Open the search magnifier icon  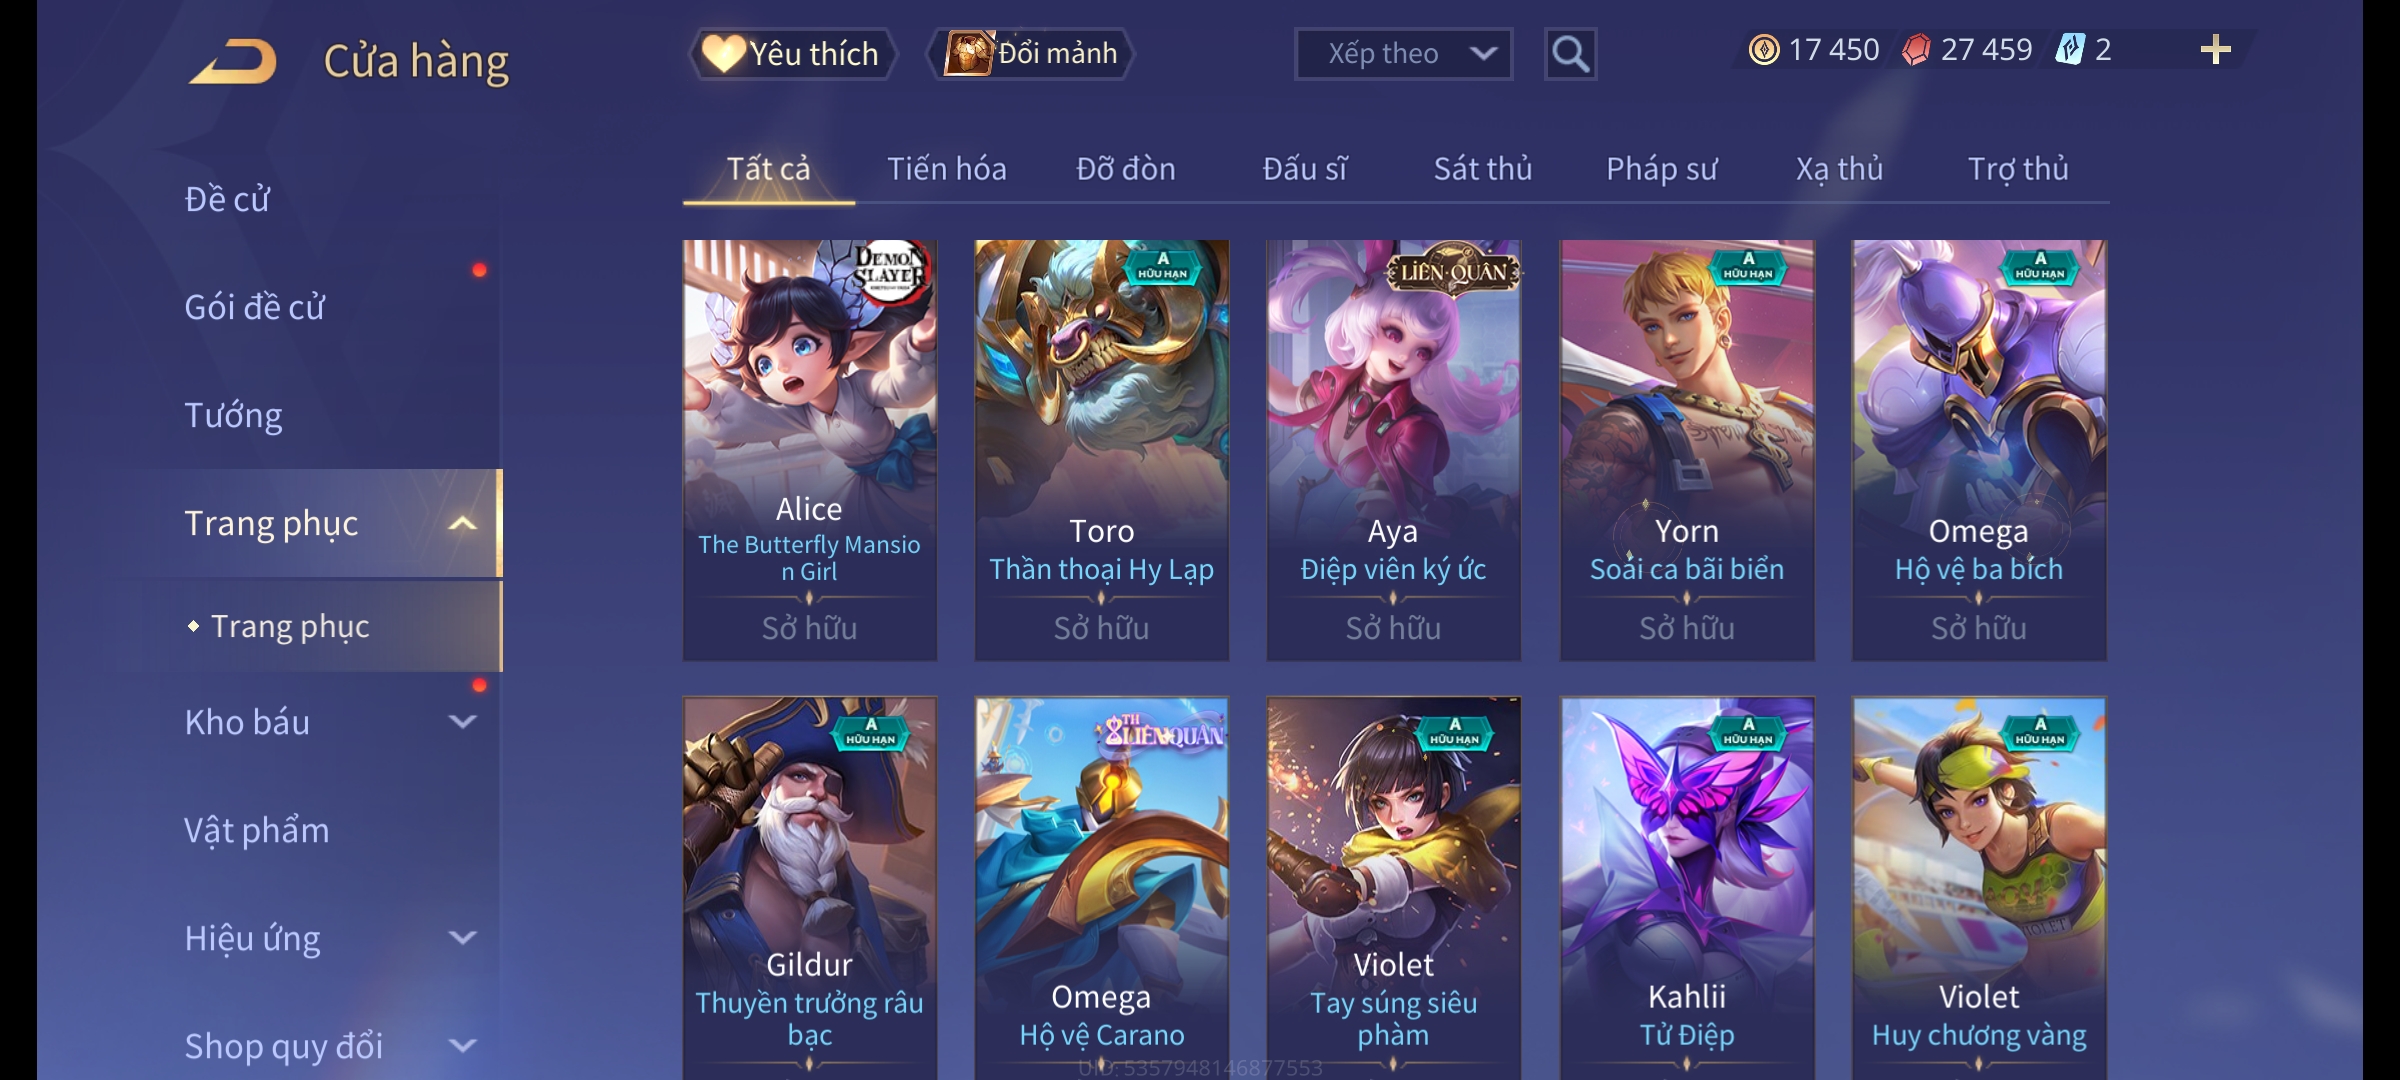click(x=1570, y=54)
